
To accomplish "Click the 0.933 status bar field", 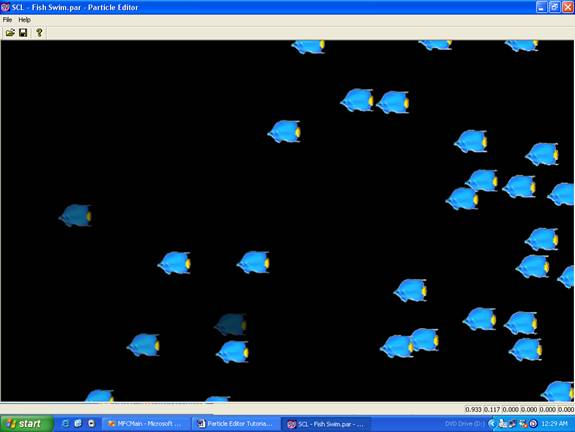I will coord(473,409).
